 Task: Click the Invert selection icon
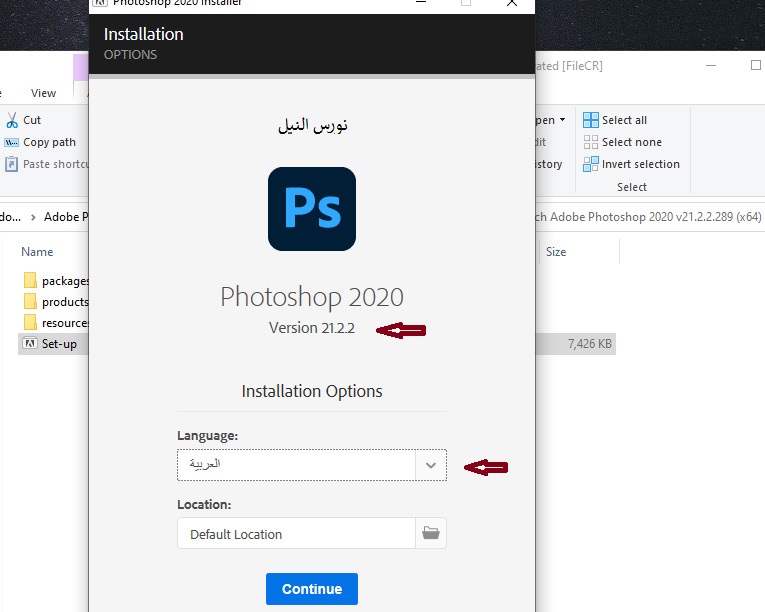coord(591,164)
